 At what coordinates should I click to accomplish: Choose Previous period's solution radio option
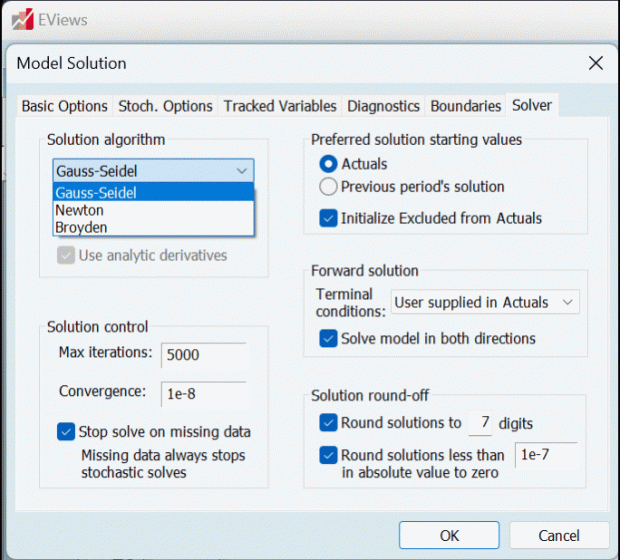pos(328,187)
